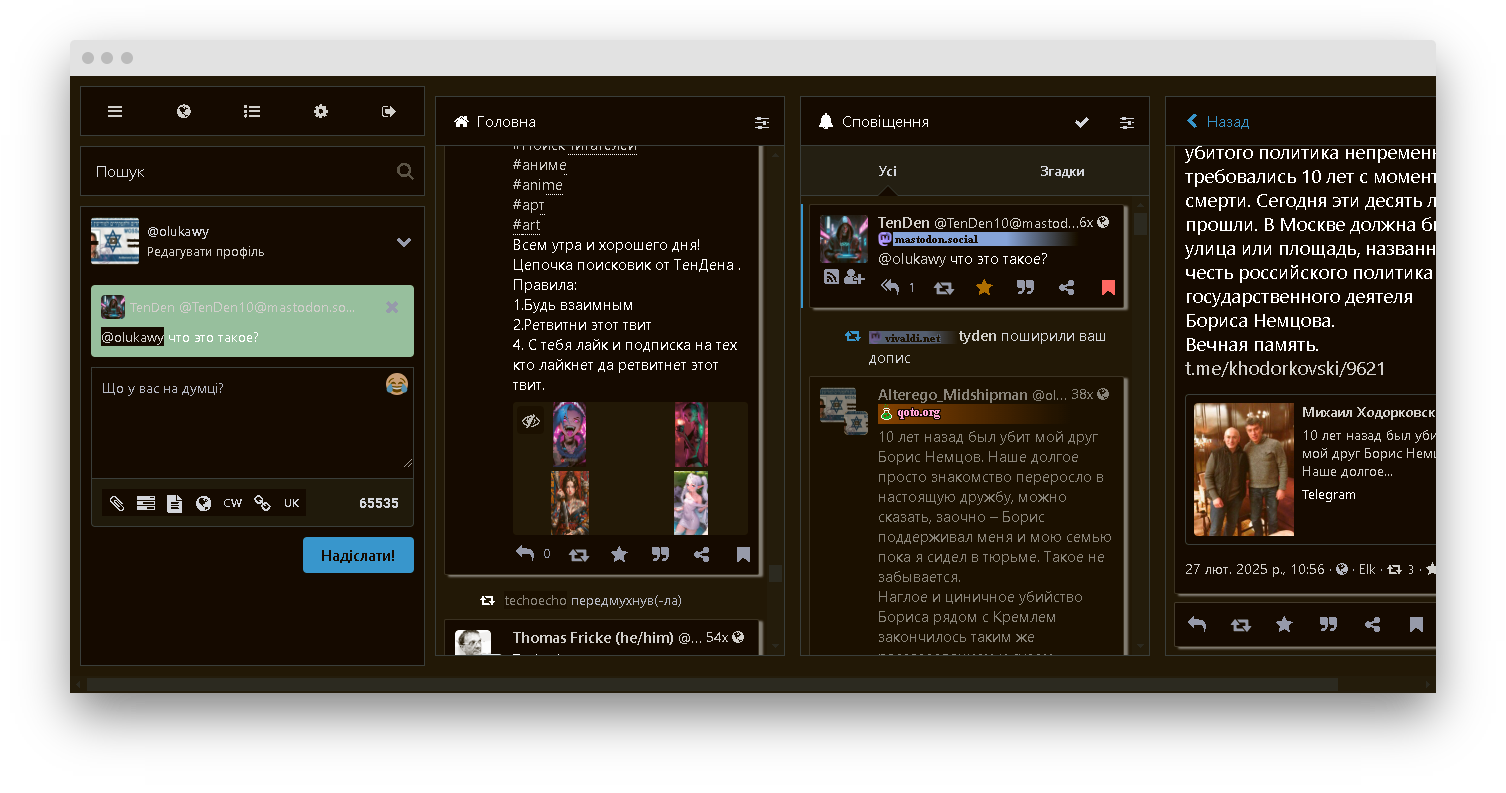Viewport: 1506px width, 793px height.
Task: Boost TenDen's mention post
Action: coord(943,287)
